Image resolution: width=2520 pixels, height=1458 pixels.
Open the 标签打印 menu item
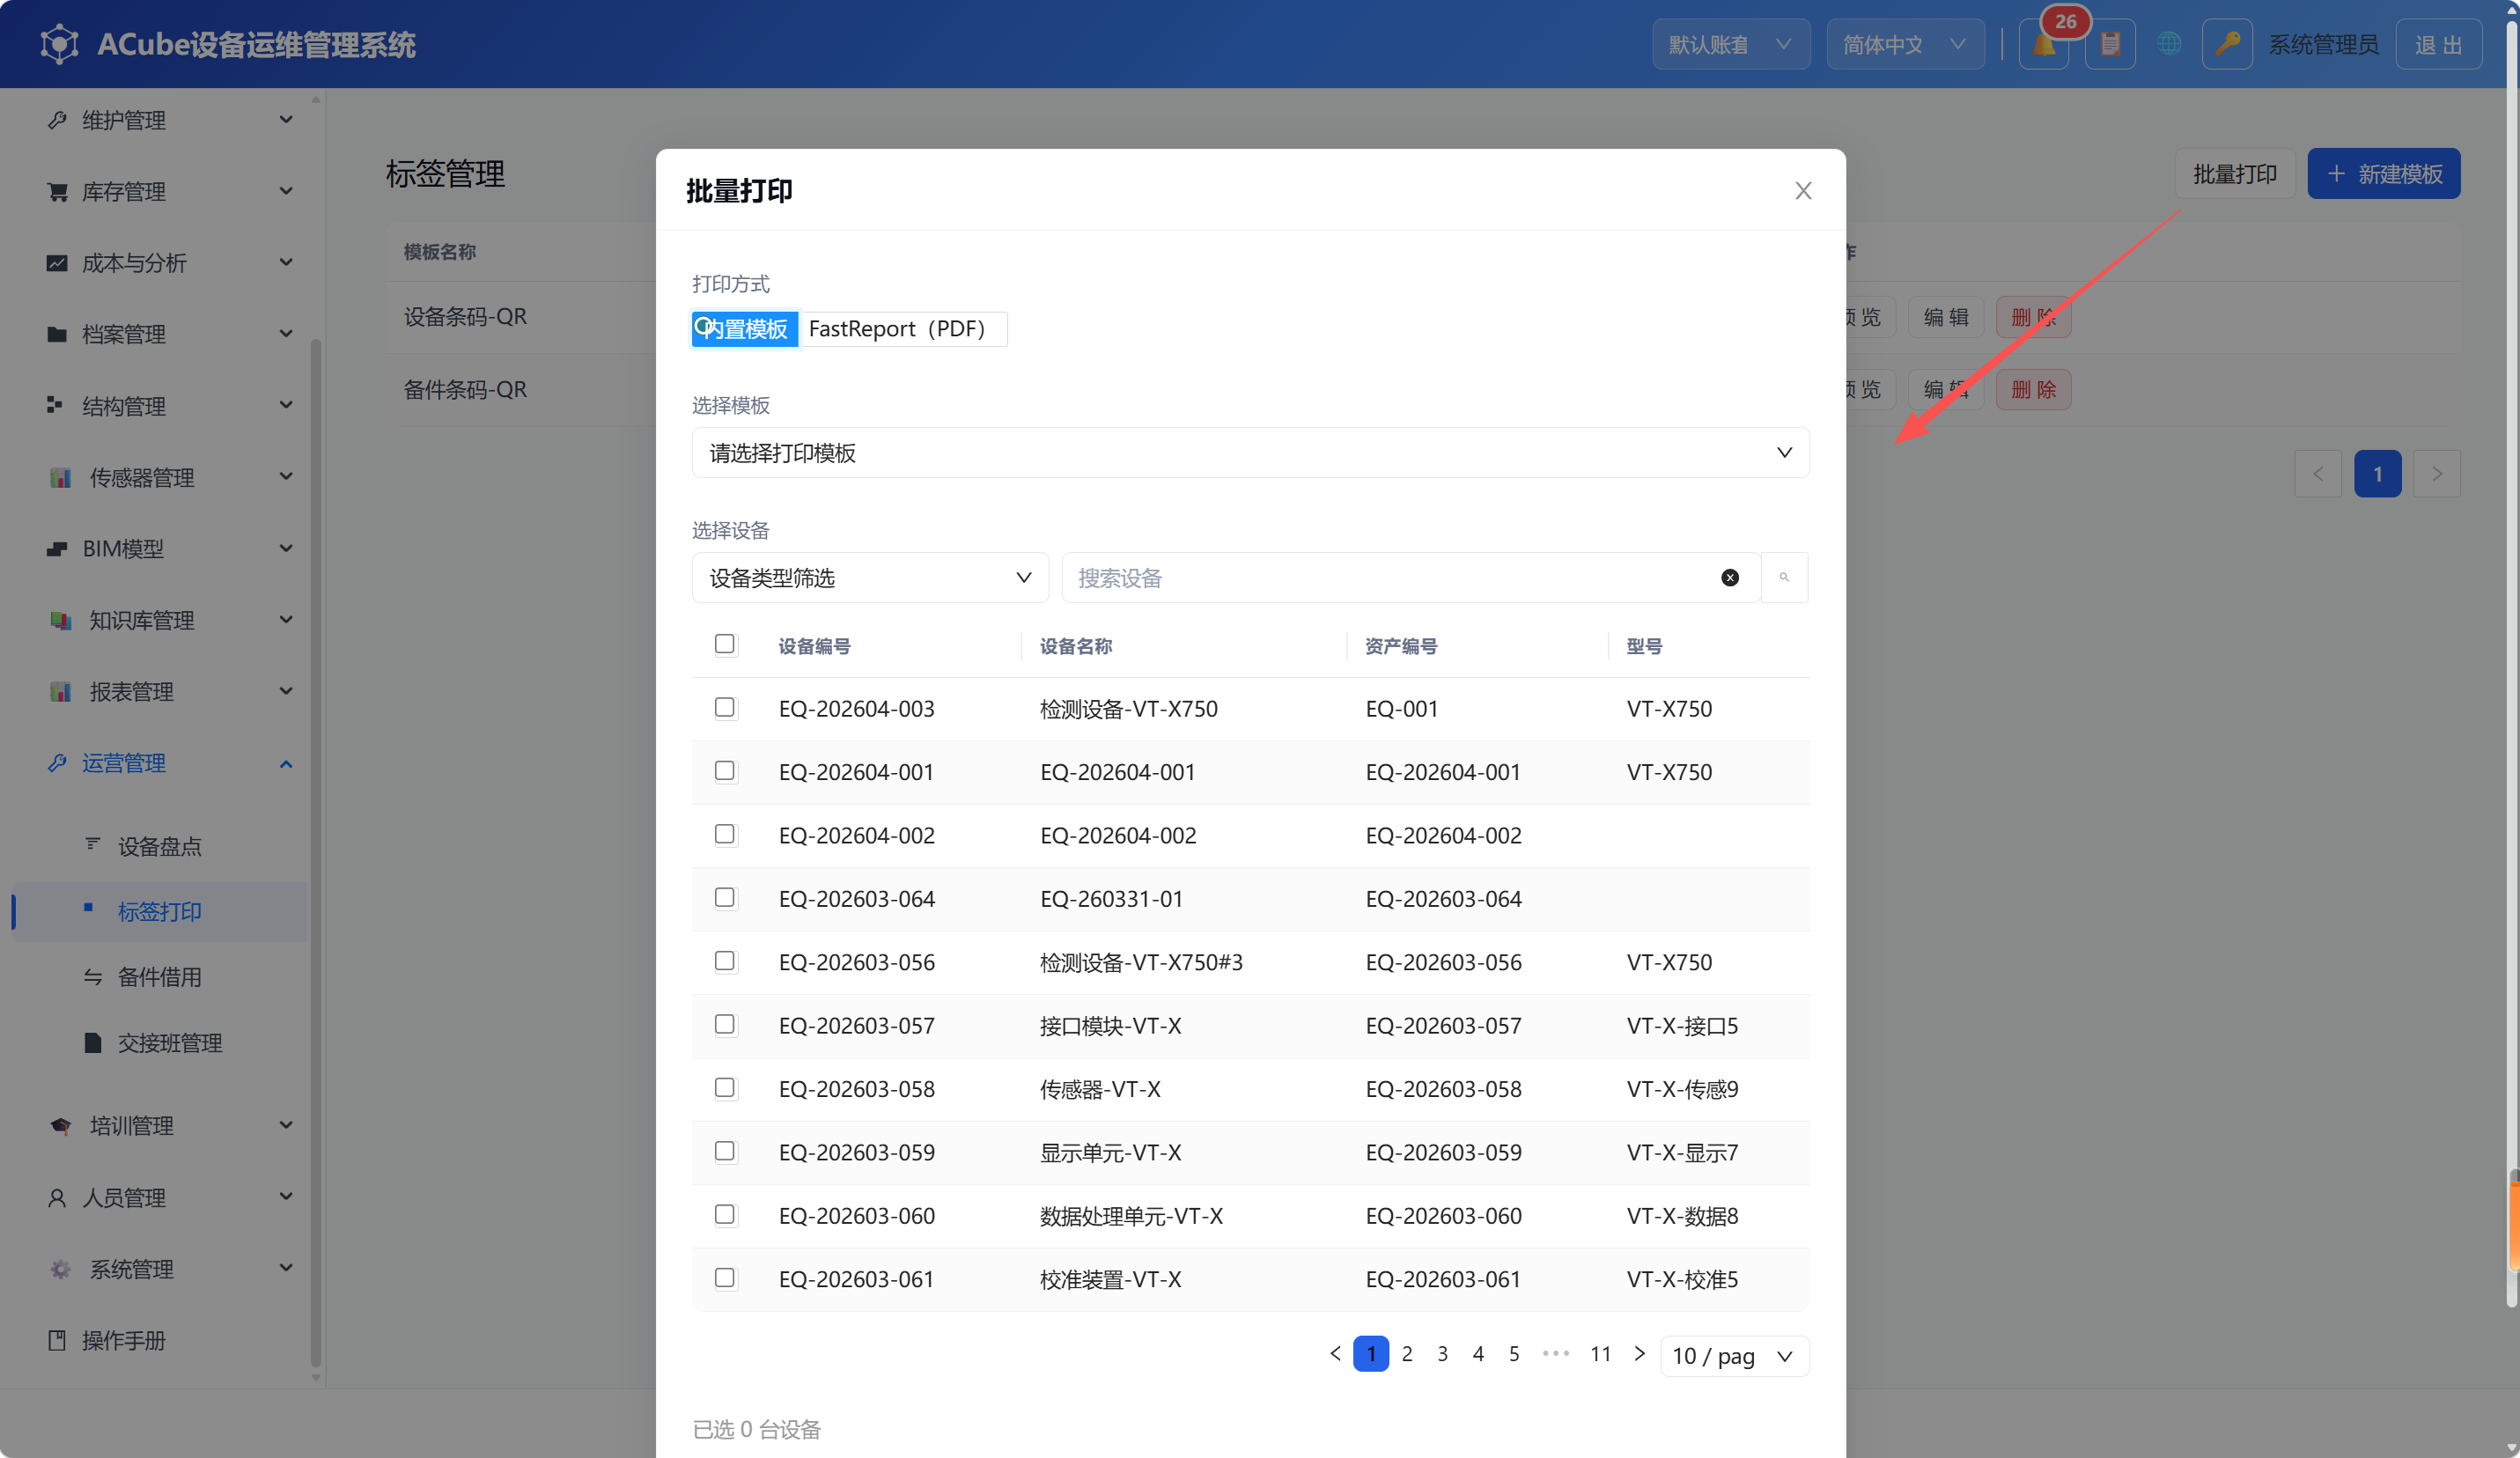tap(160, 911)
